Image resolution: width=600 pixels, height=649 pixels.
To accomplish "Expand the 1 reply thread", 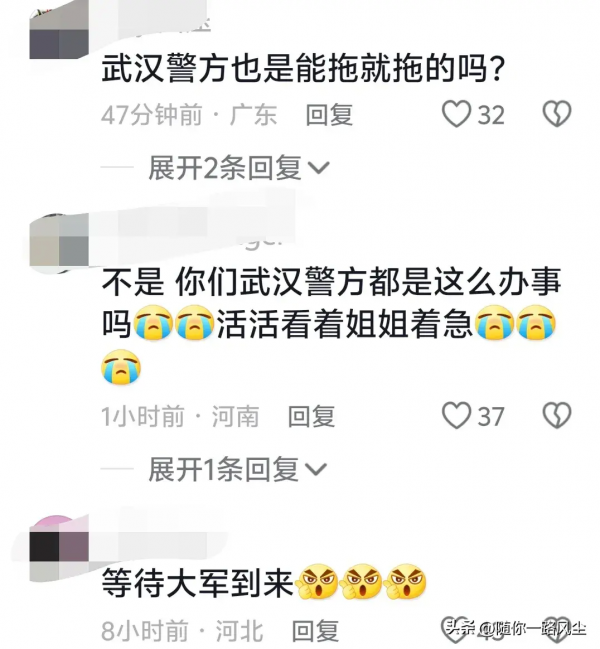I will point(238,469).
